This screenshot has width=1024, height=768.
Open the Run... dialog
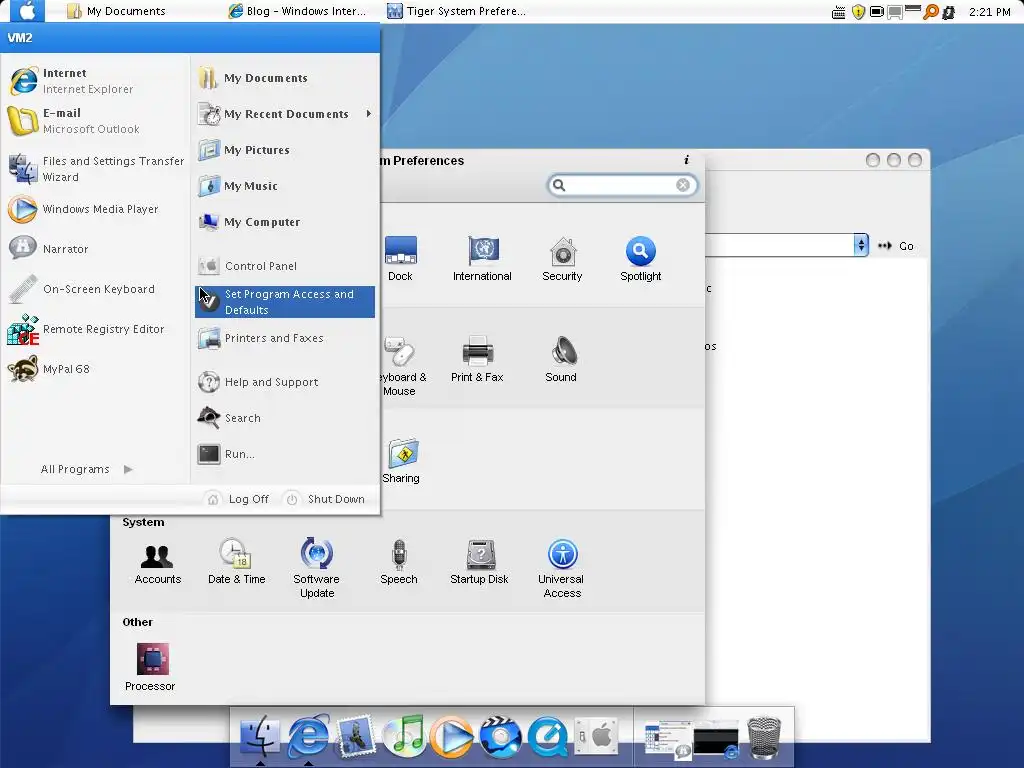tap(285, 454)
